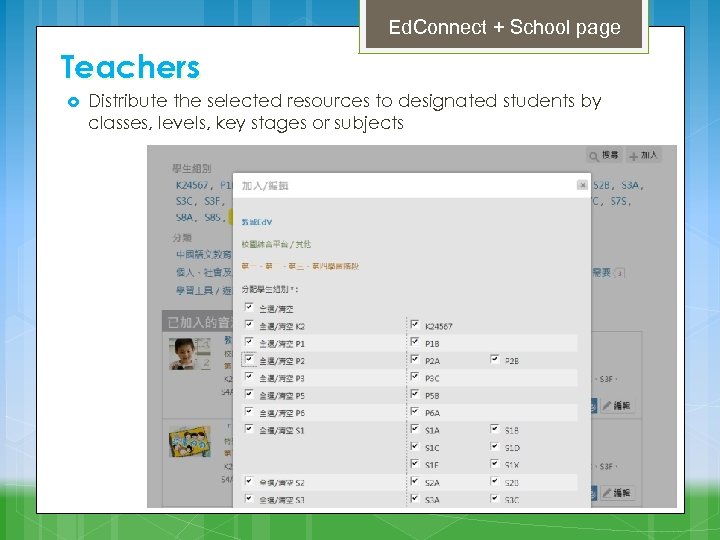Viewport: 720px width, 540px height.
Task: Click the 中國語文教育 category link
Action: tap(204, 254)
